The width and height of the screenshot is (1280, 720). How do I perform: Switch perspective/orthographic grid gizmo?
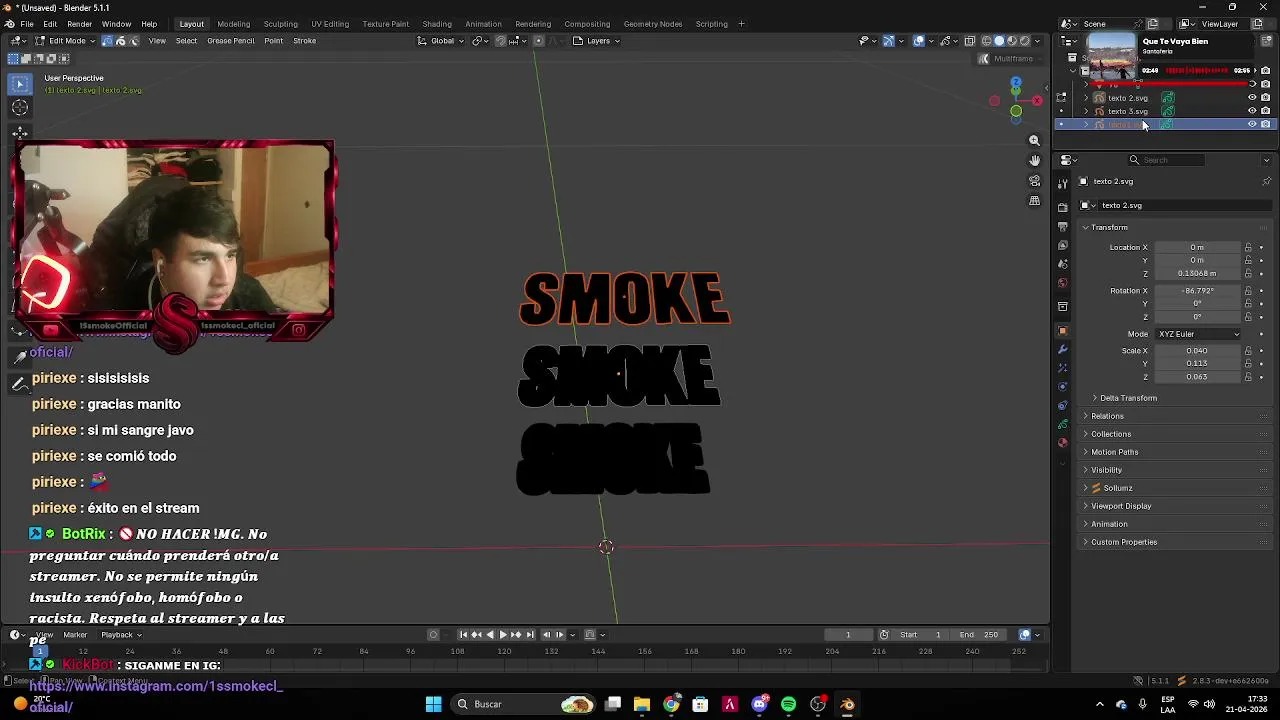[1034, 201]
